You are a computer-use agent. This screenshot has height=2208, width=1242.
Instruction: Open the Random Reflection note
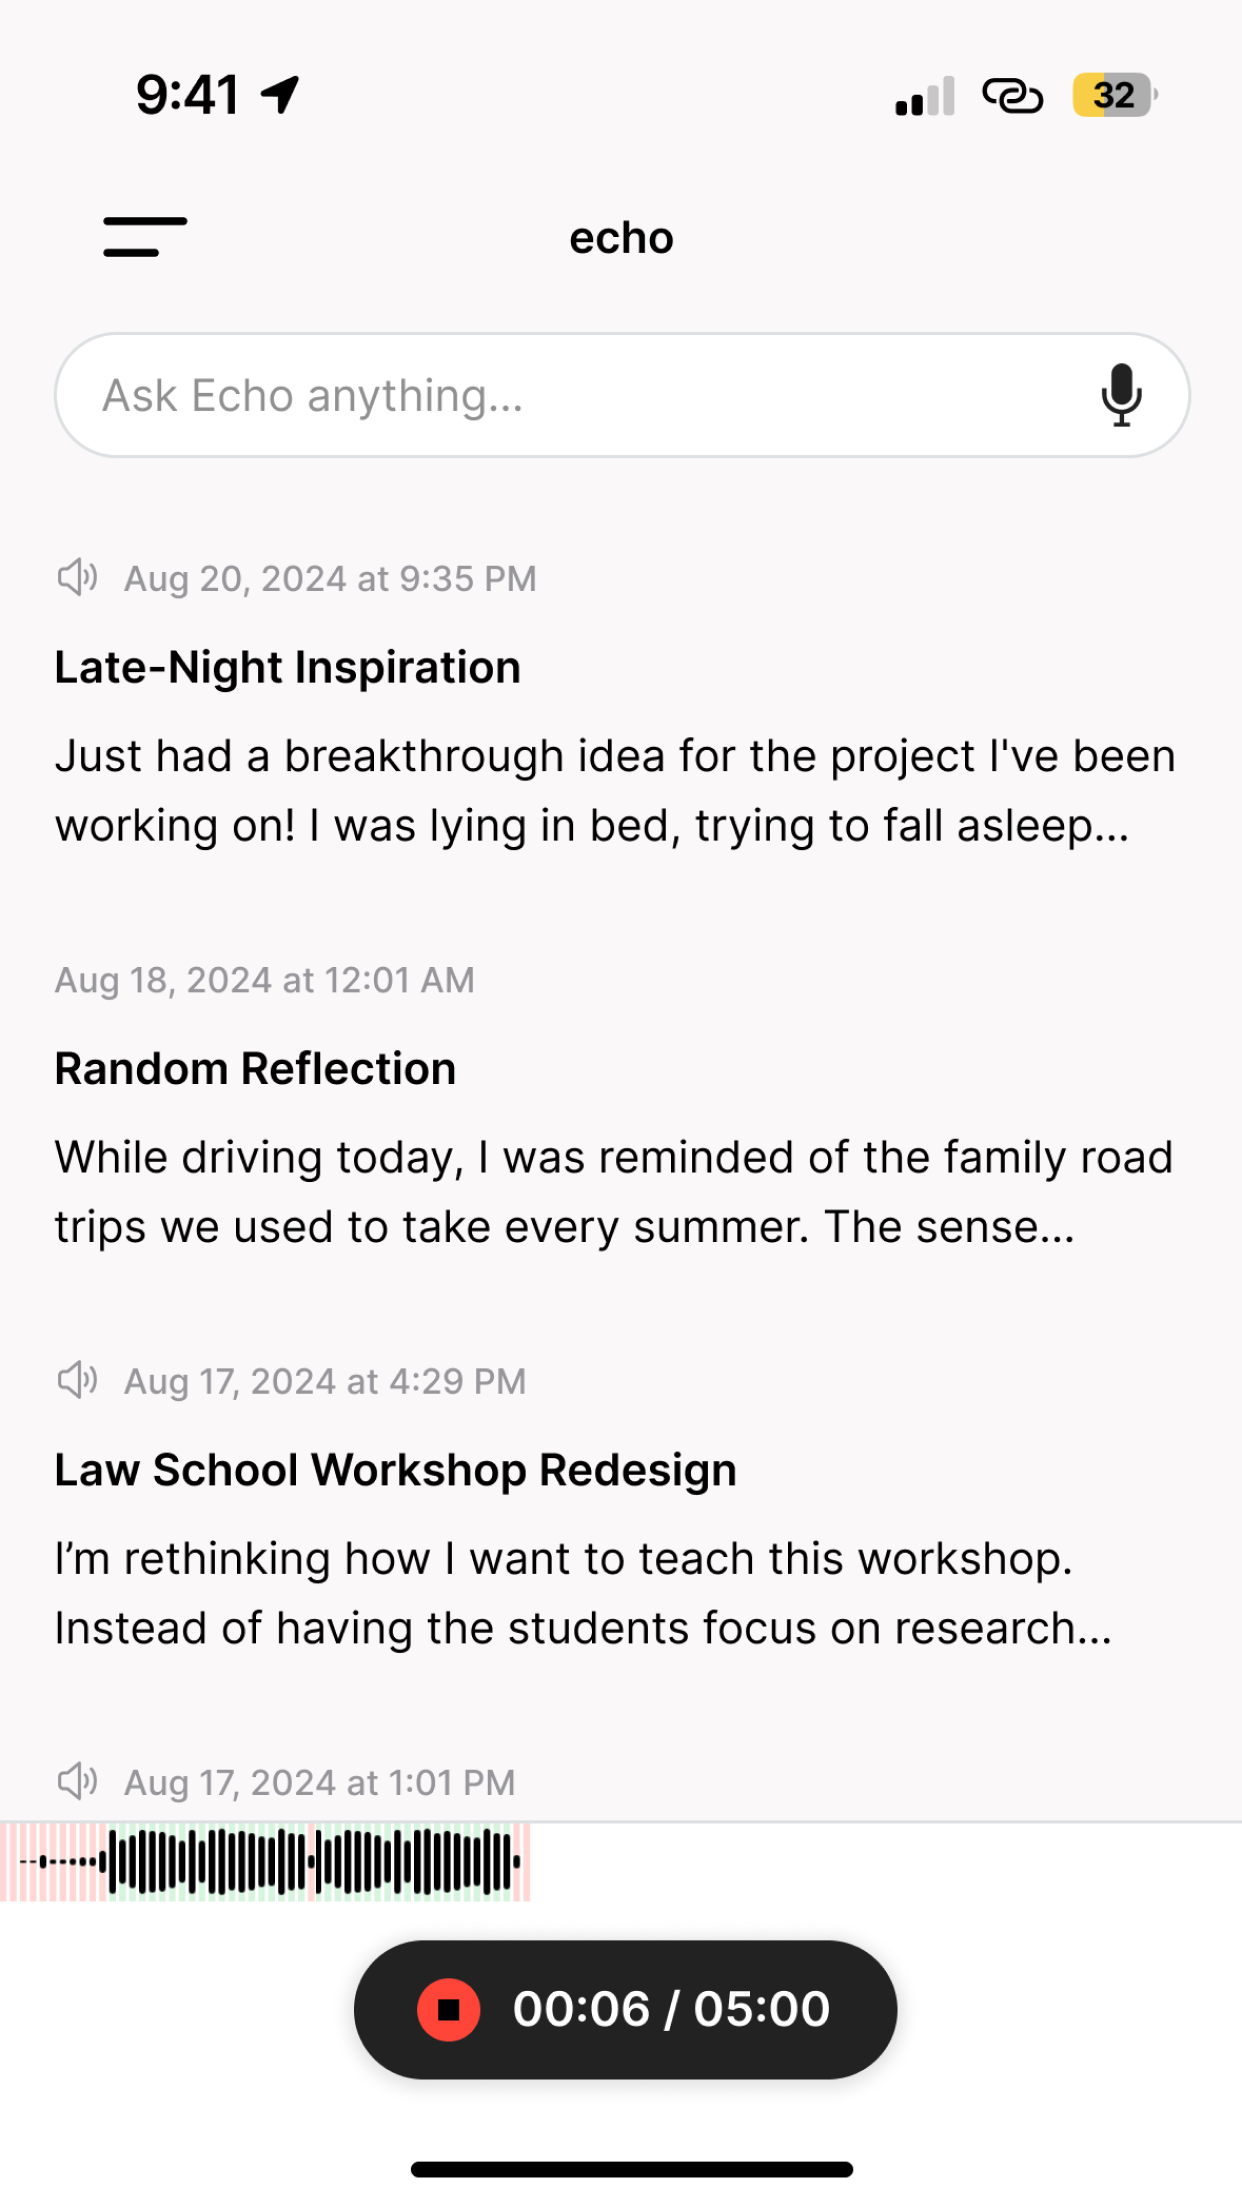click(x=255, y=1068)
